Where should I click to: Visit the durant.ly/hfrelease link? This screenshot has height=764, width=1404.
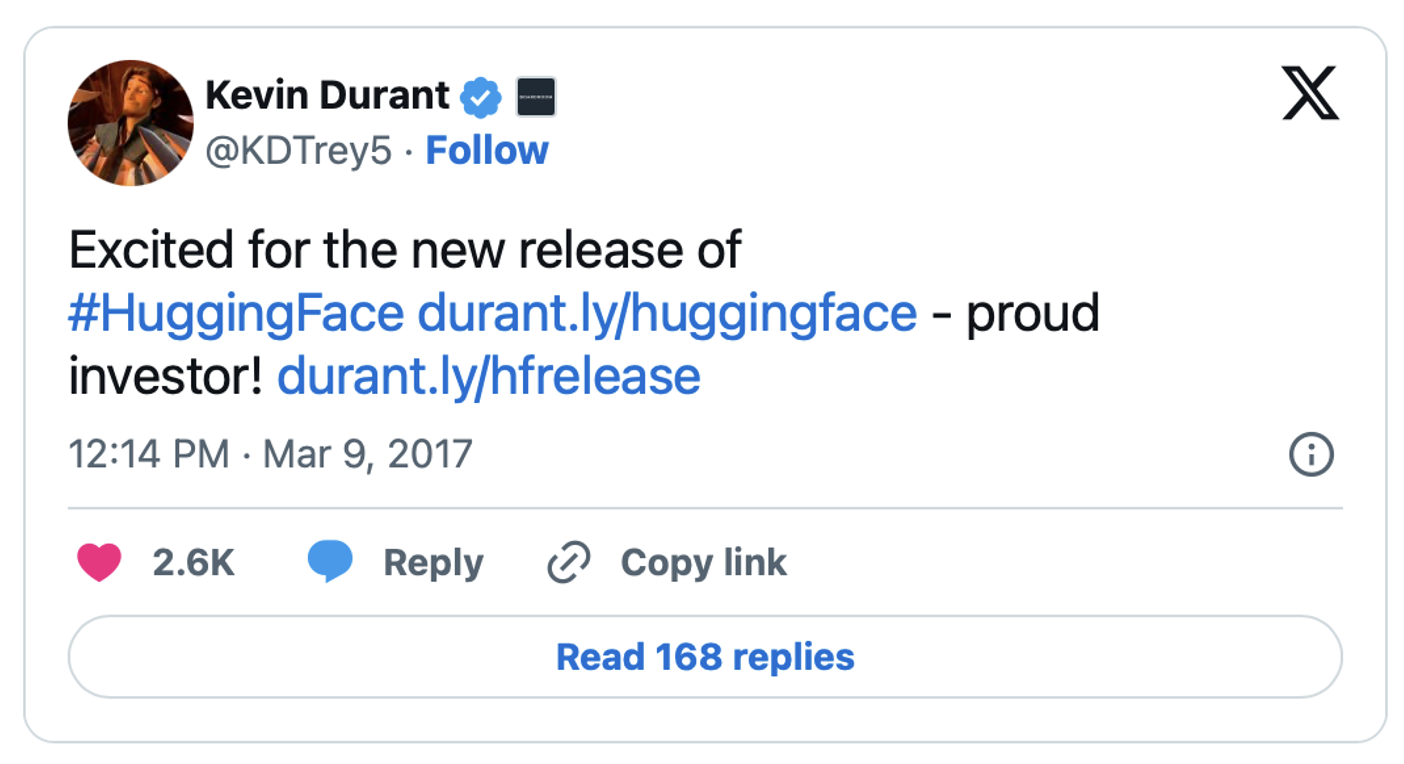click(489, 377)
